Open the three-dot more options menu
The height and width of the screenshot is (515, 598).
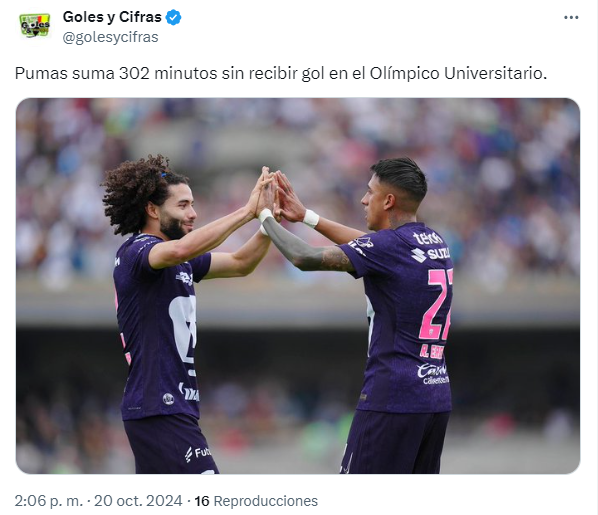coord(571,18)
